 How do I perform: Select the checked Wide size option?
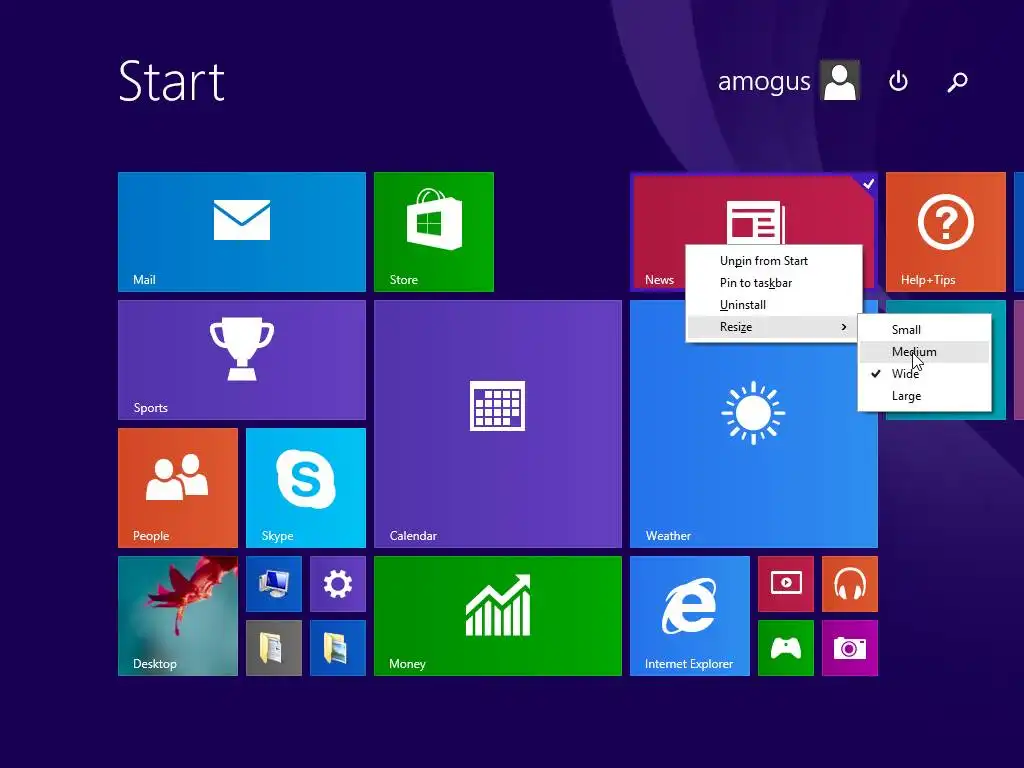(x=925, y=374)
